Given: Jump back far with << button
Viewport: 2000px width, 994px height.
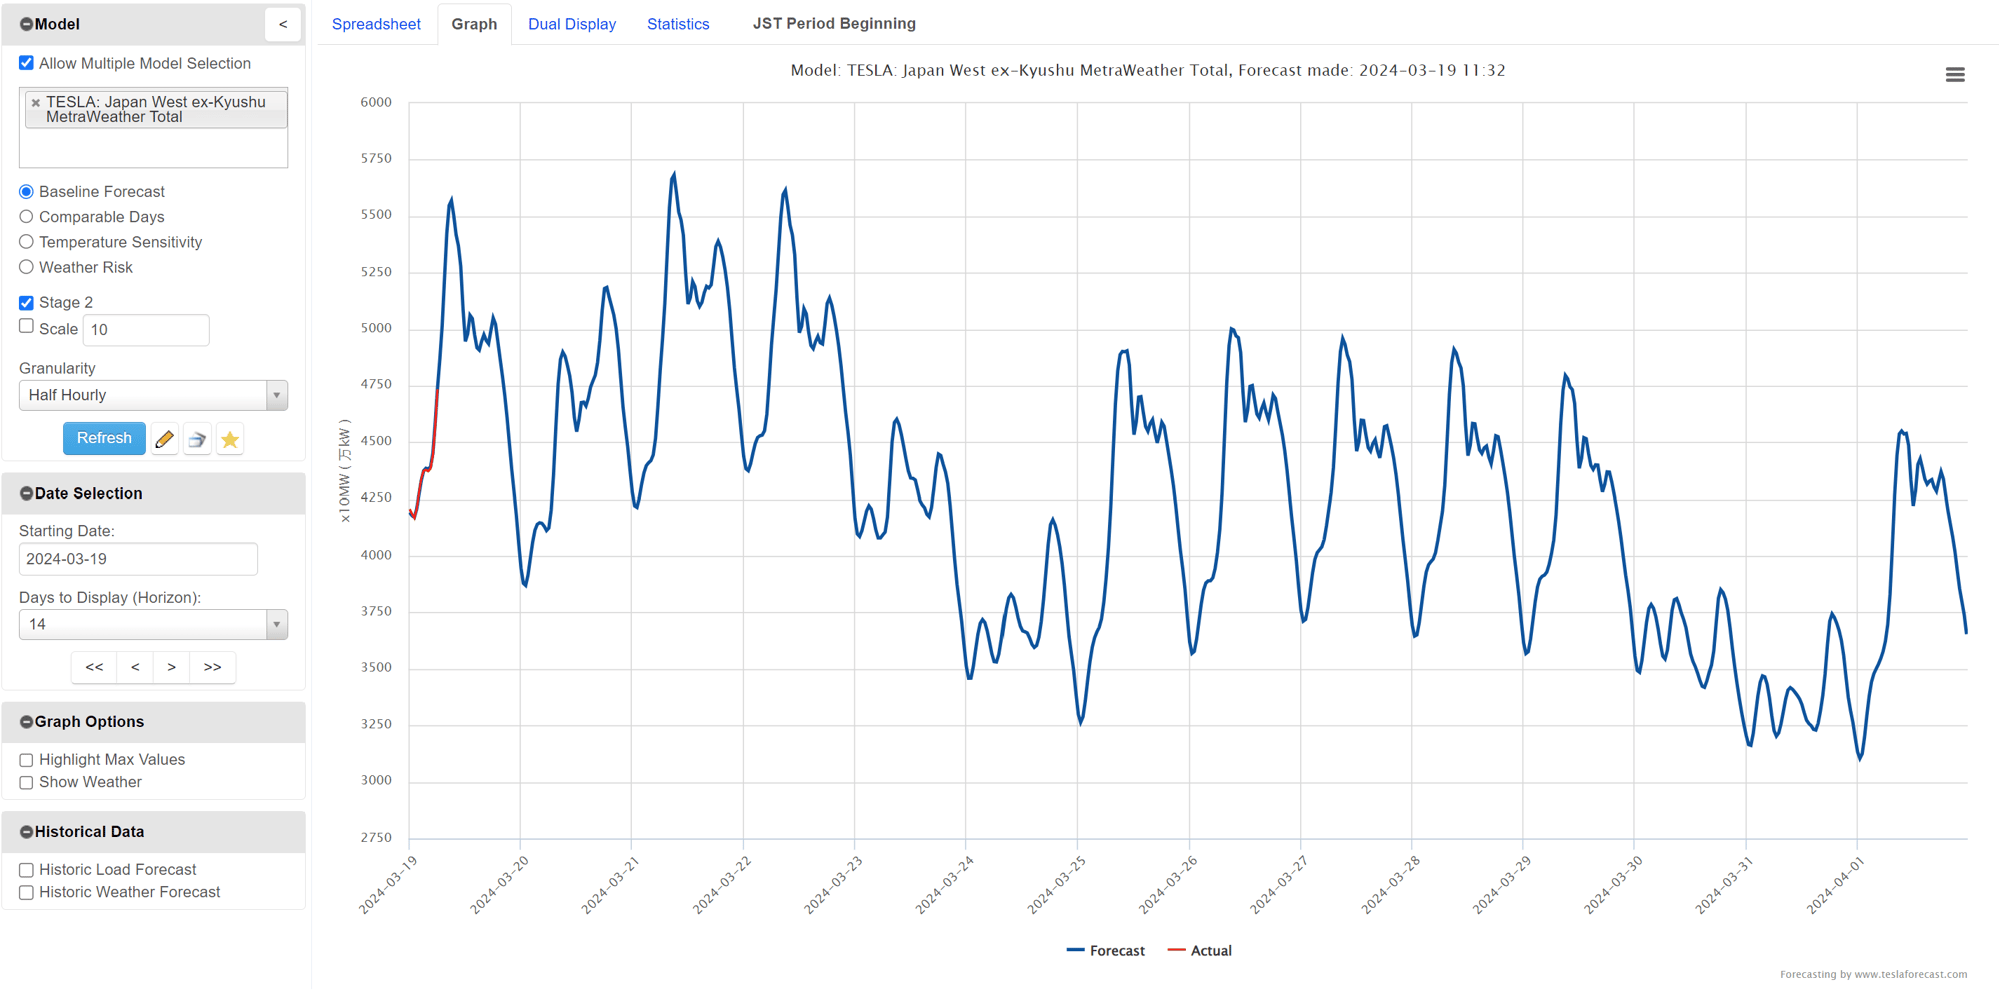Looking at the screenshot, I should coord(94,667).
